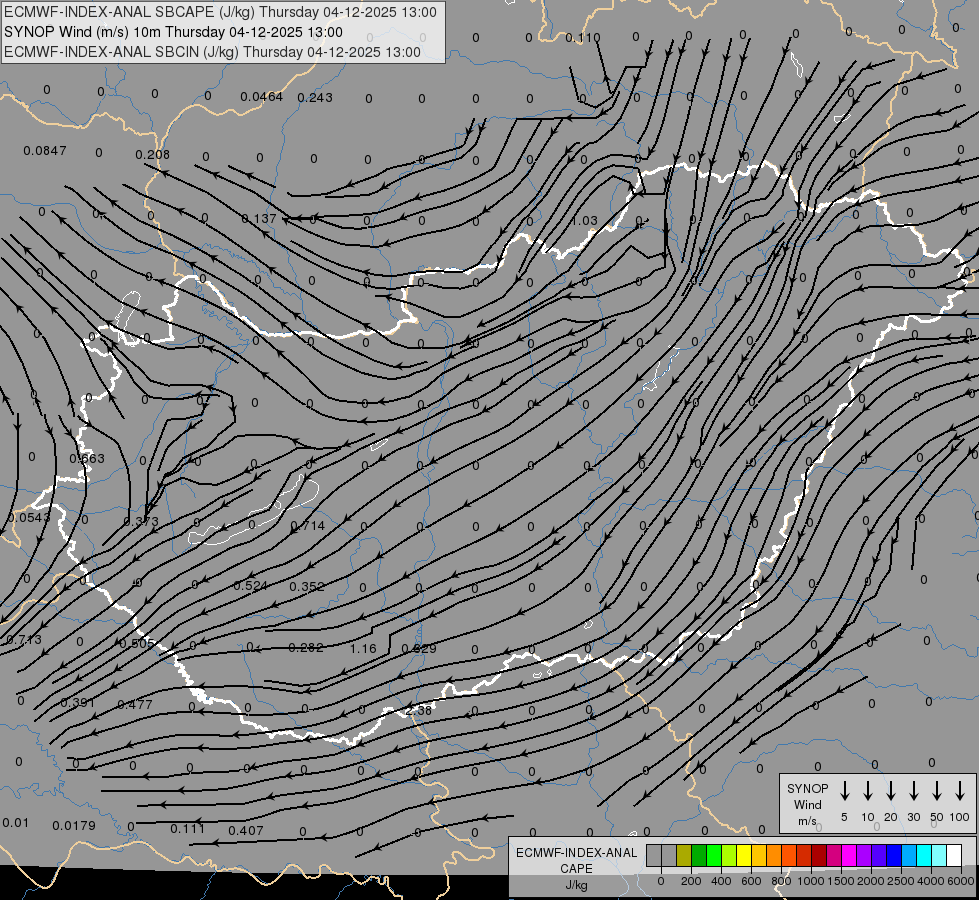Click the 0.524 CAPE value
This screenshot has width=979, height=900.
[x=250, y=586]
